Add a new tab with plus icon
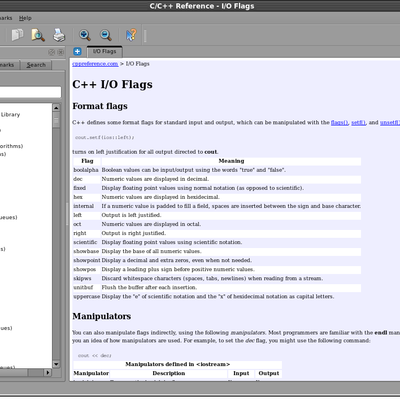400x400 pixels. [77, 51]
